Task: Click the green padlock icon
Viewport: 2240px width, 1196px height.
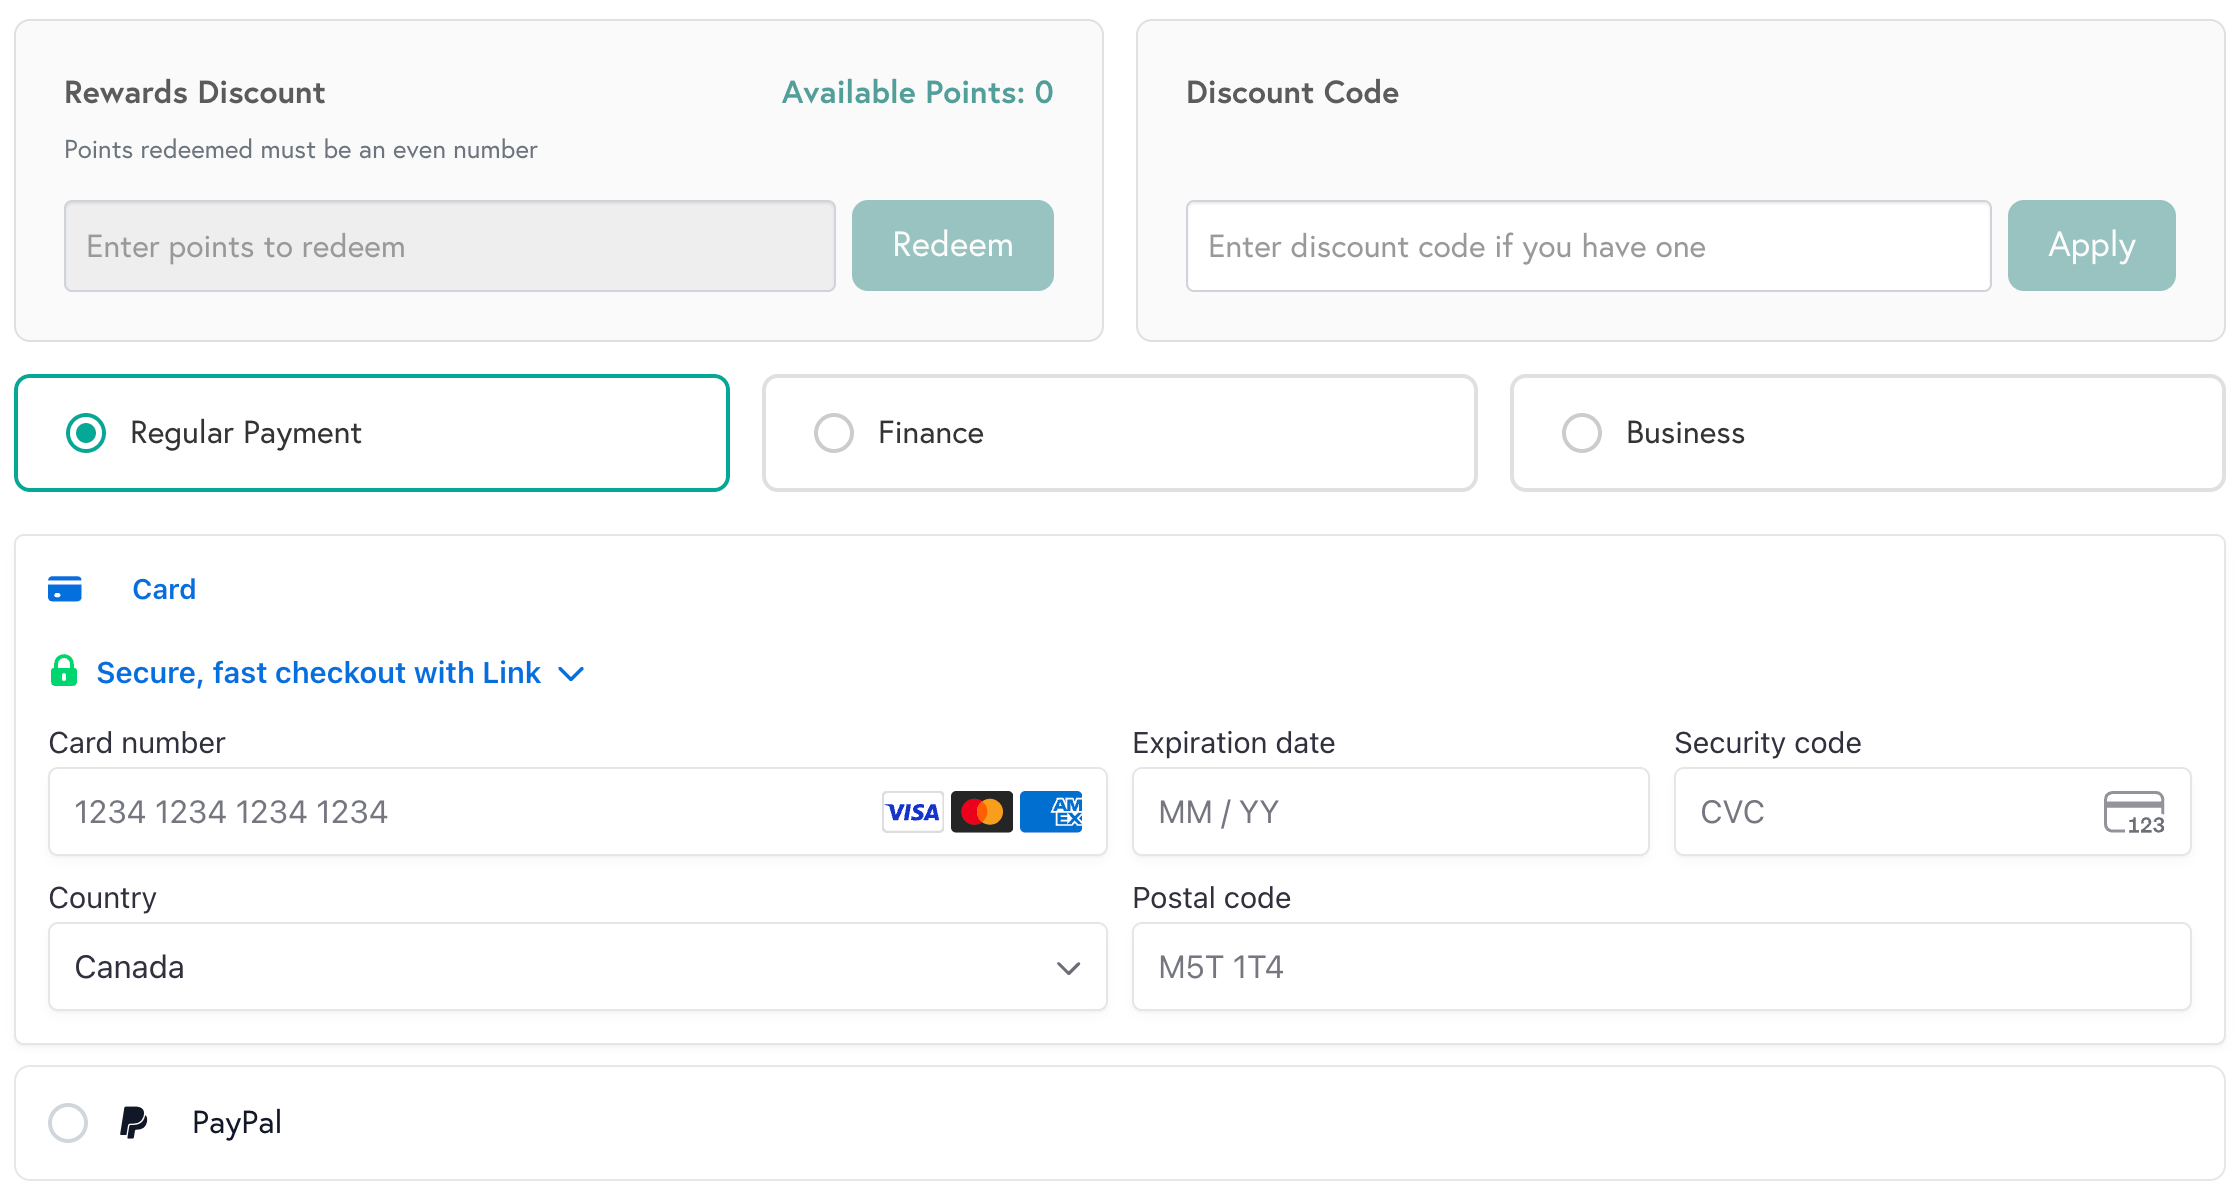Action: click(x=64, y=671)
